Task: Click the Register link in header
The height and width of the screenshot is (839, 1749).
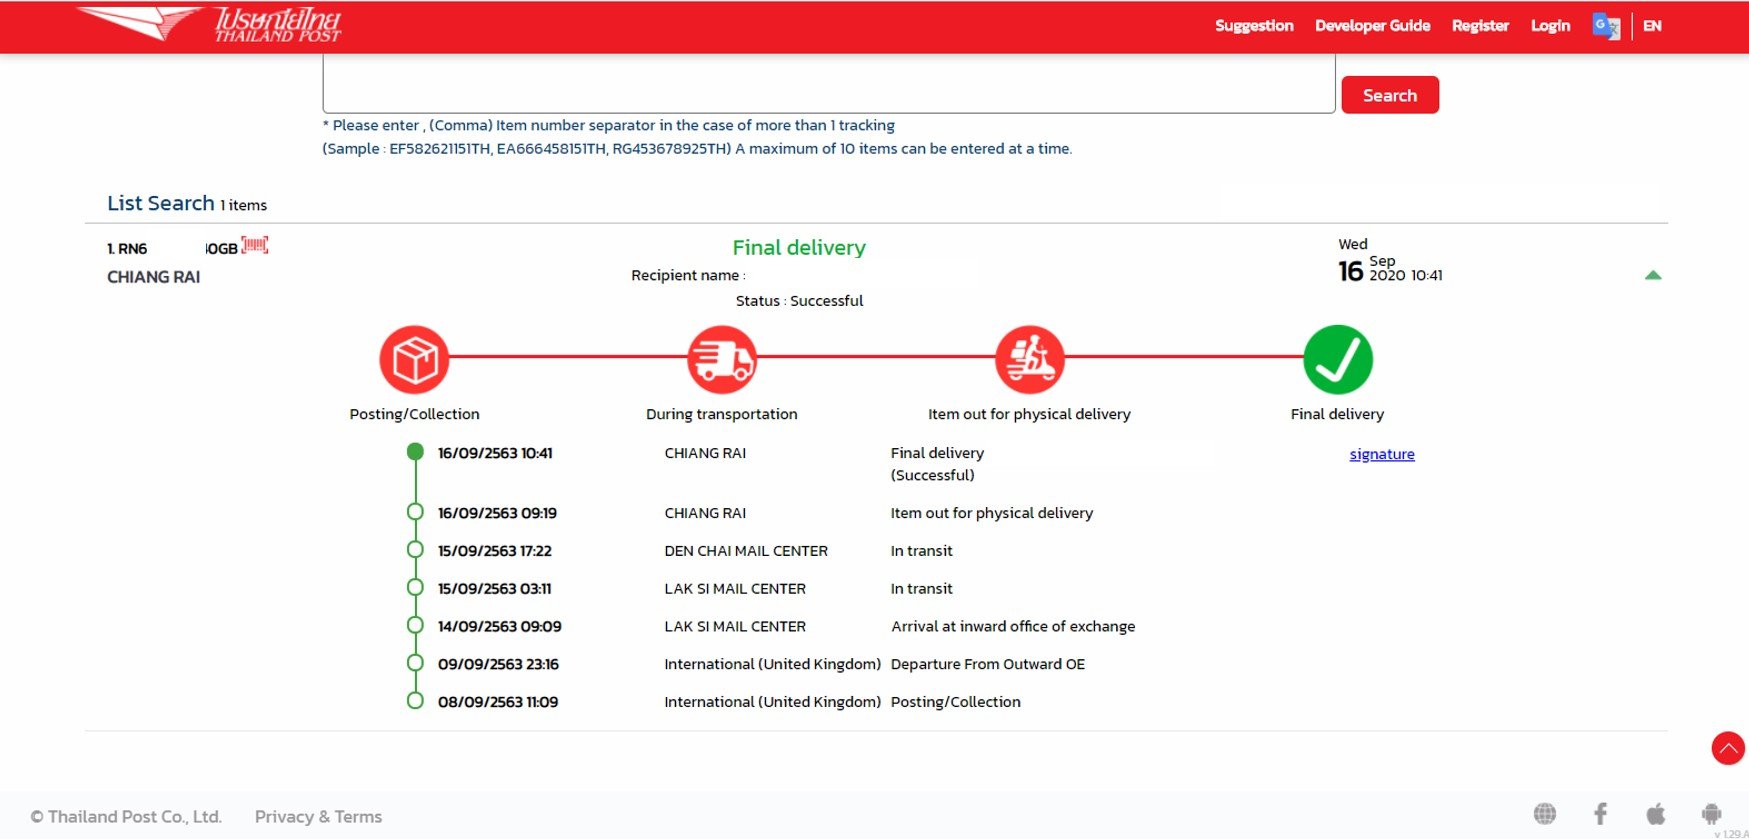Action: [x=1480, y=26]
